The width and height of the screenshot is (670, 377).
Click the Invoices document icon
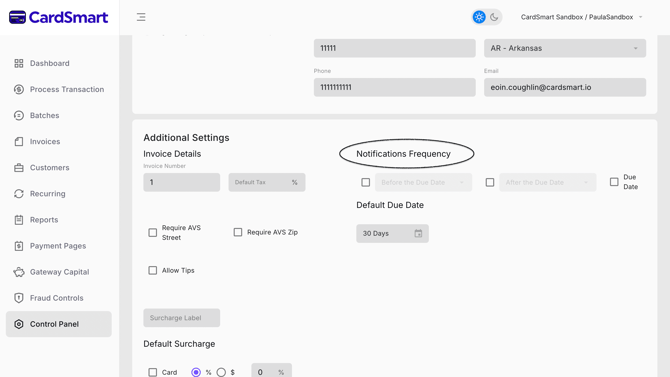coord(19,141)
